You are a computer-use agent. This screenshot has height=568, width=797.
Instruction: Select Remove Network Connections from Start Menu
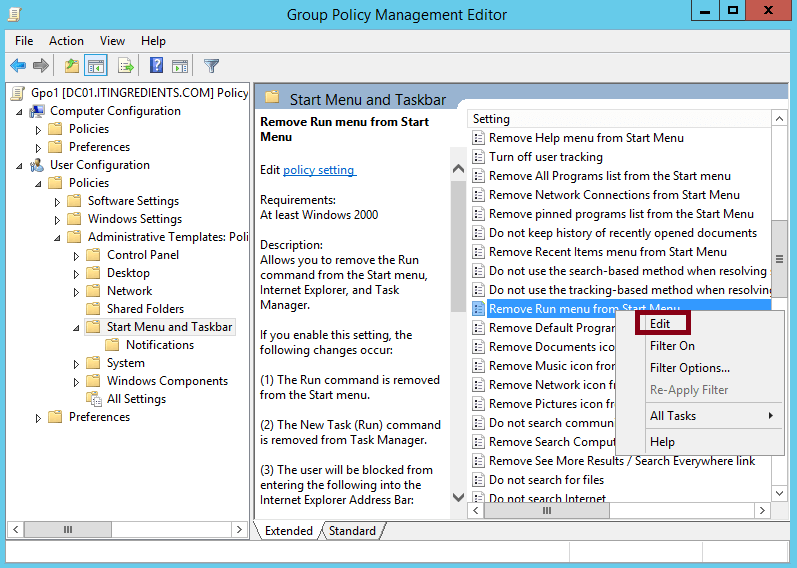(x=614, y=195)
